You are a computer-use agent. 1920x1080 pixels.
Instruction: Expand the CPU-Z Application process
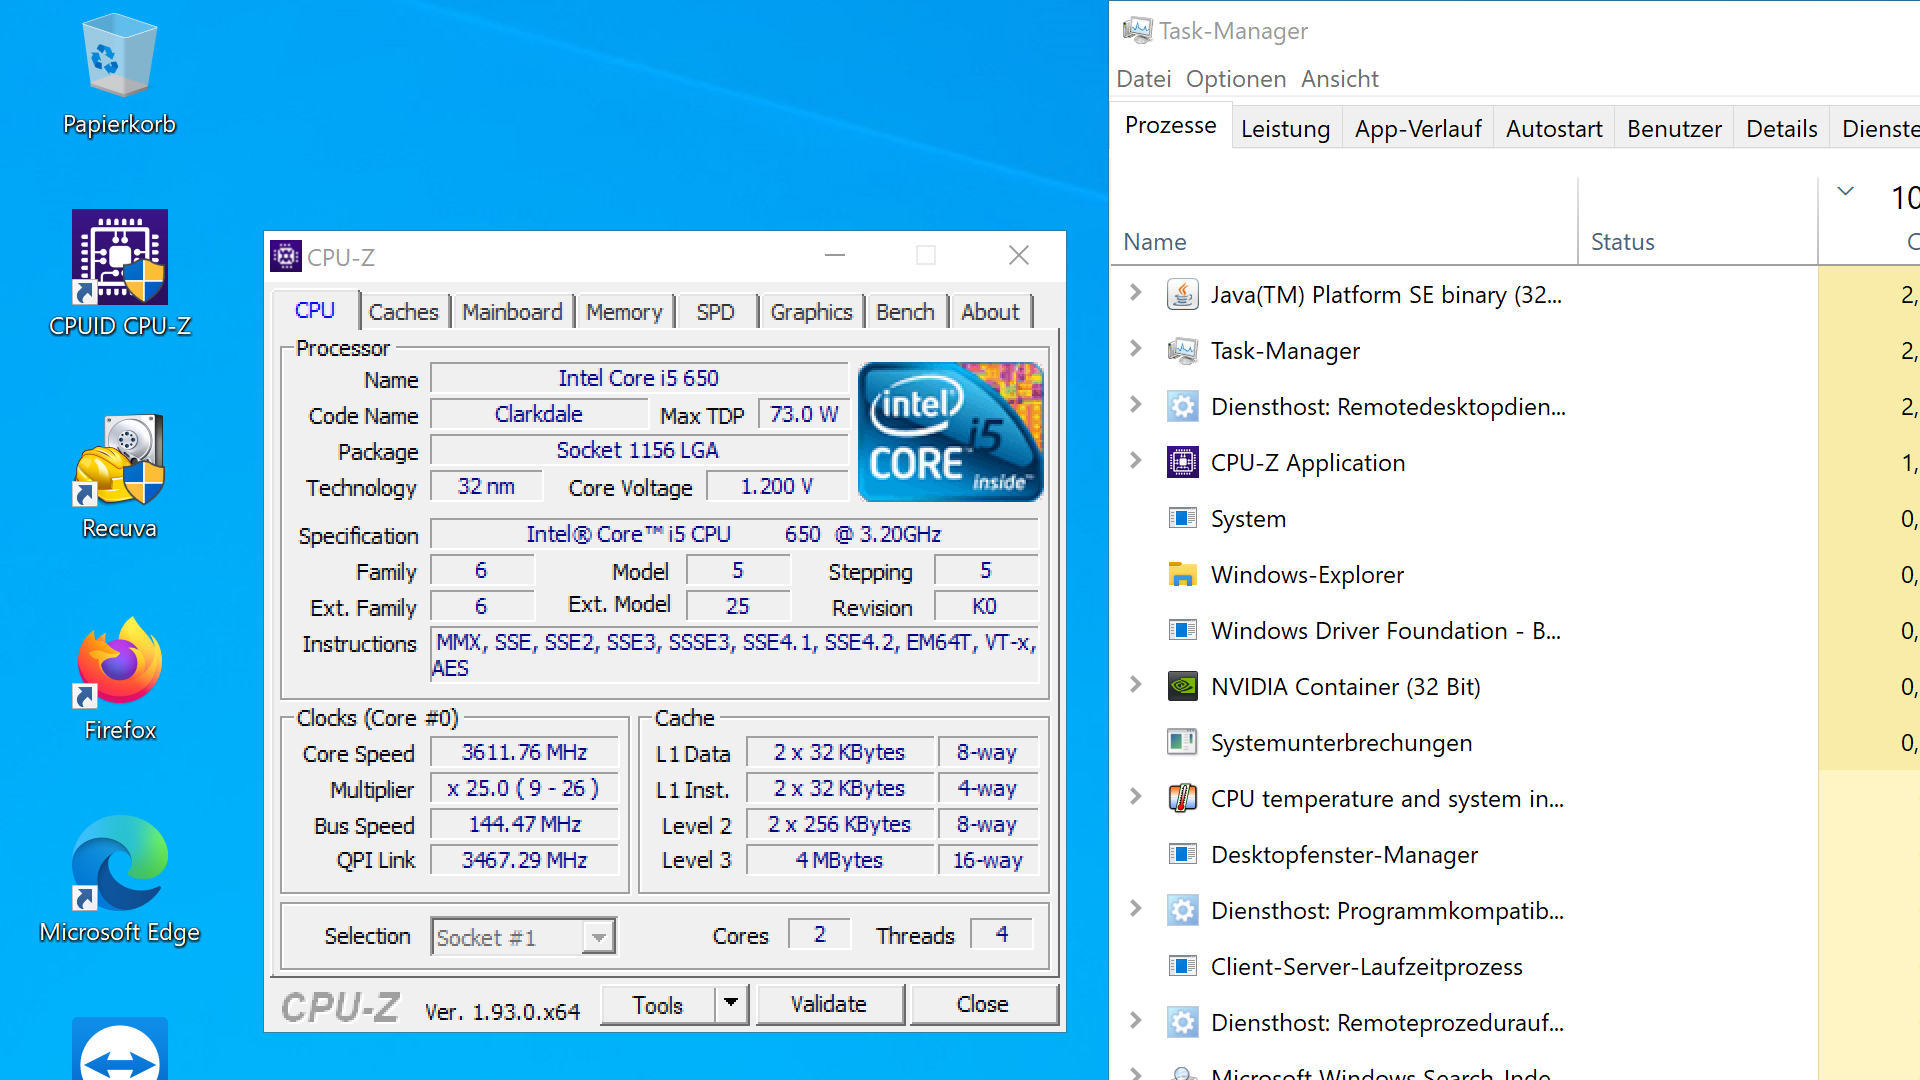coord(1136,461)
